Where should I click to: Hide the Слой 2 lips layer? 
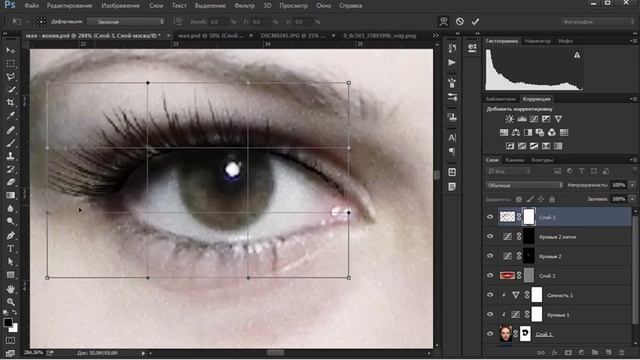click(490, 275)
